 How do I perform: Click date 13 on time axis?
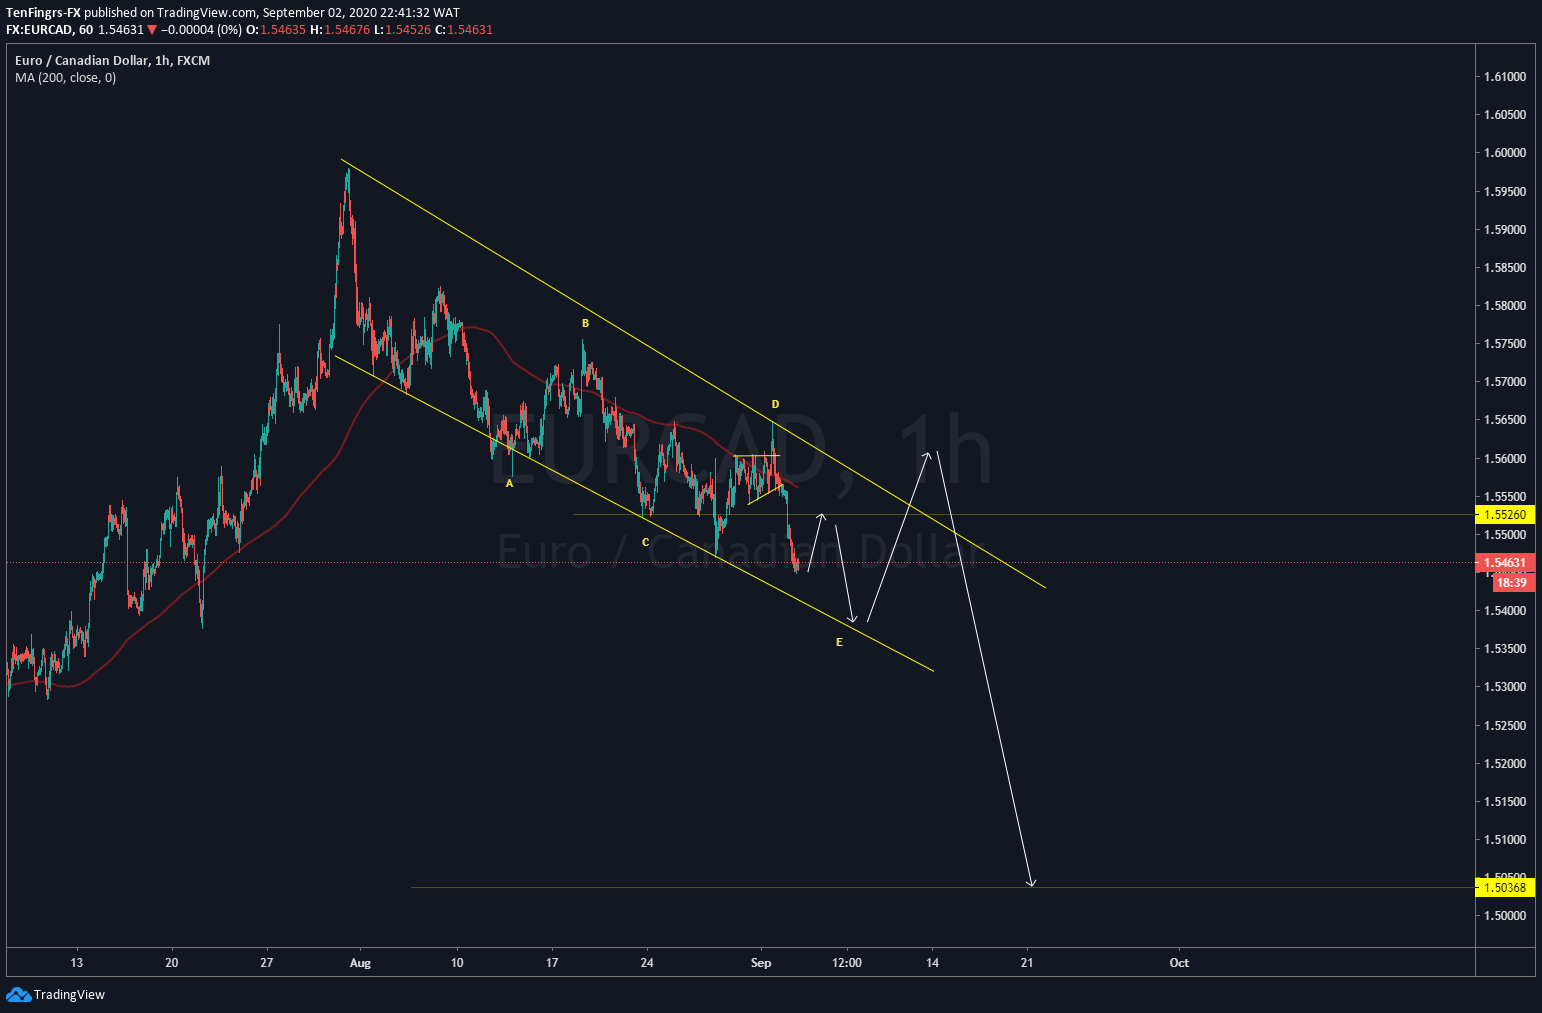pyautogui.click(x=77, y=963)
